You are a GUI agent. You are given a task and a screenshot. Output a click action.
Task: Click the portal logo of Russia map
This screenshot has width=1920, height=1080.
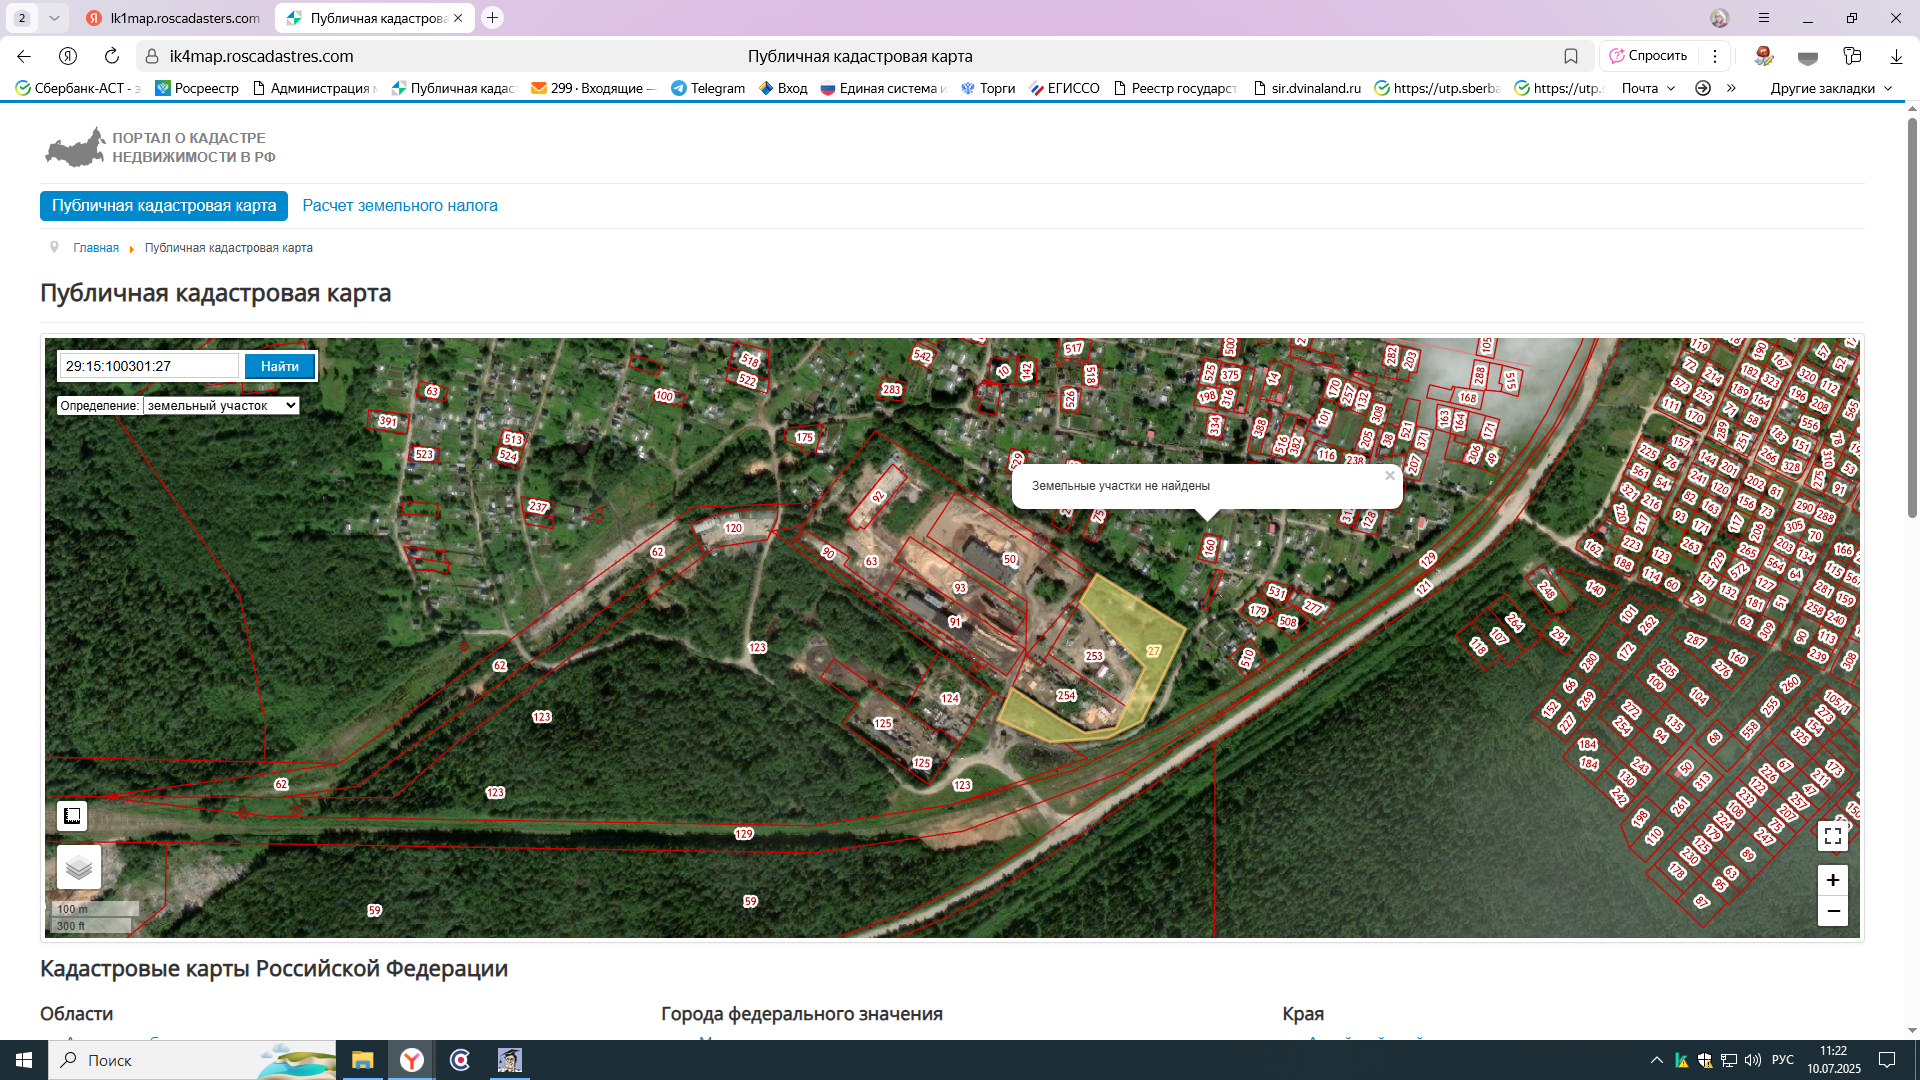tap(75, 147)
